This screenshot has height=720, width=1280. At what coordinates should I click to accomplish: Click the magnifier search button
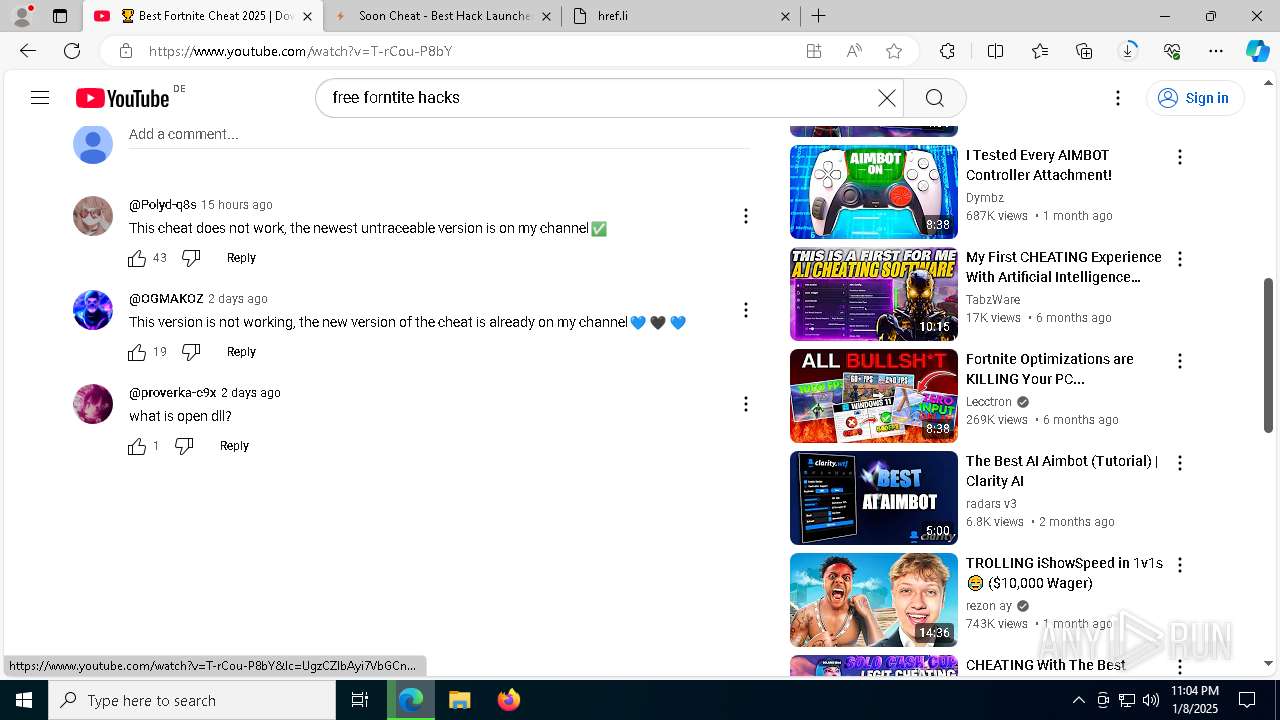pos(935,97)
